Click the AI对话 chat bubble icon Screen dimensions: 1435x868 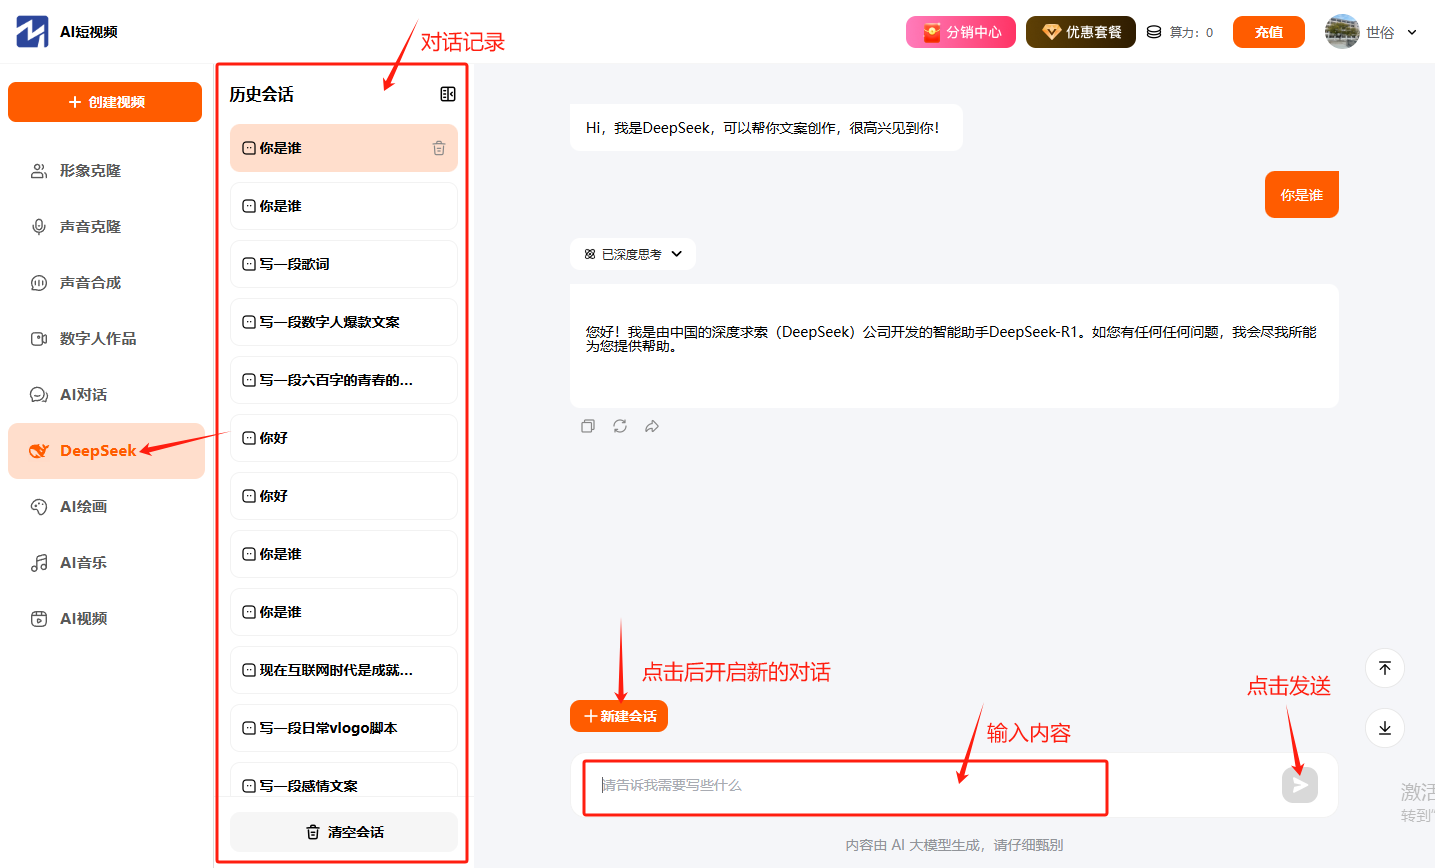[x=39, y=395]
